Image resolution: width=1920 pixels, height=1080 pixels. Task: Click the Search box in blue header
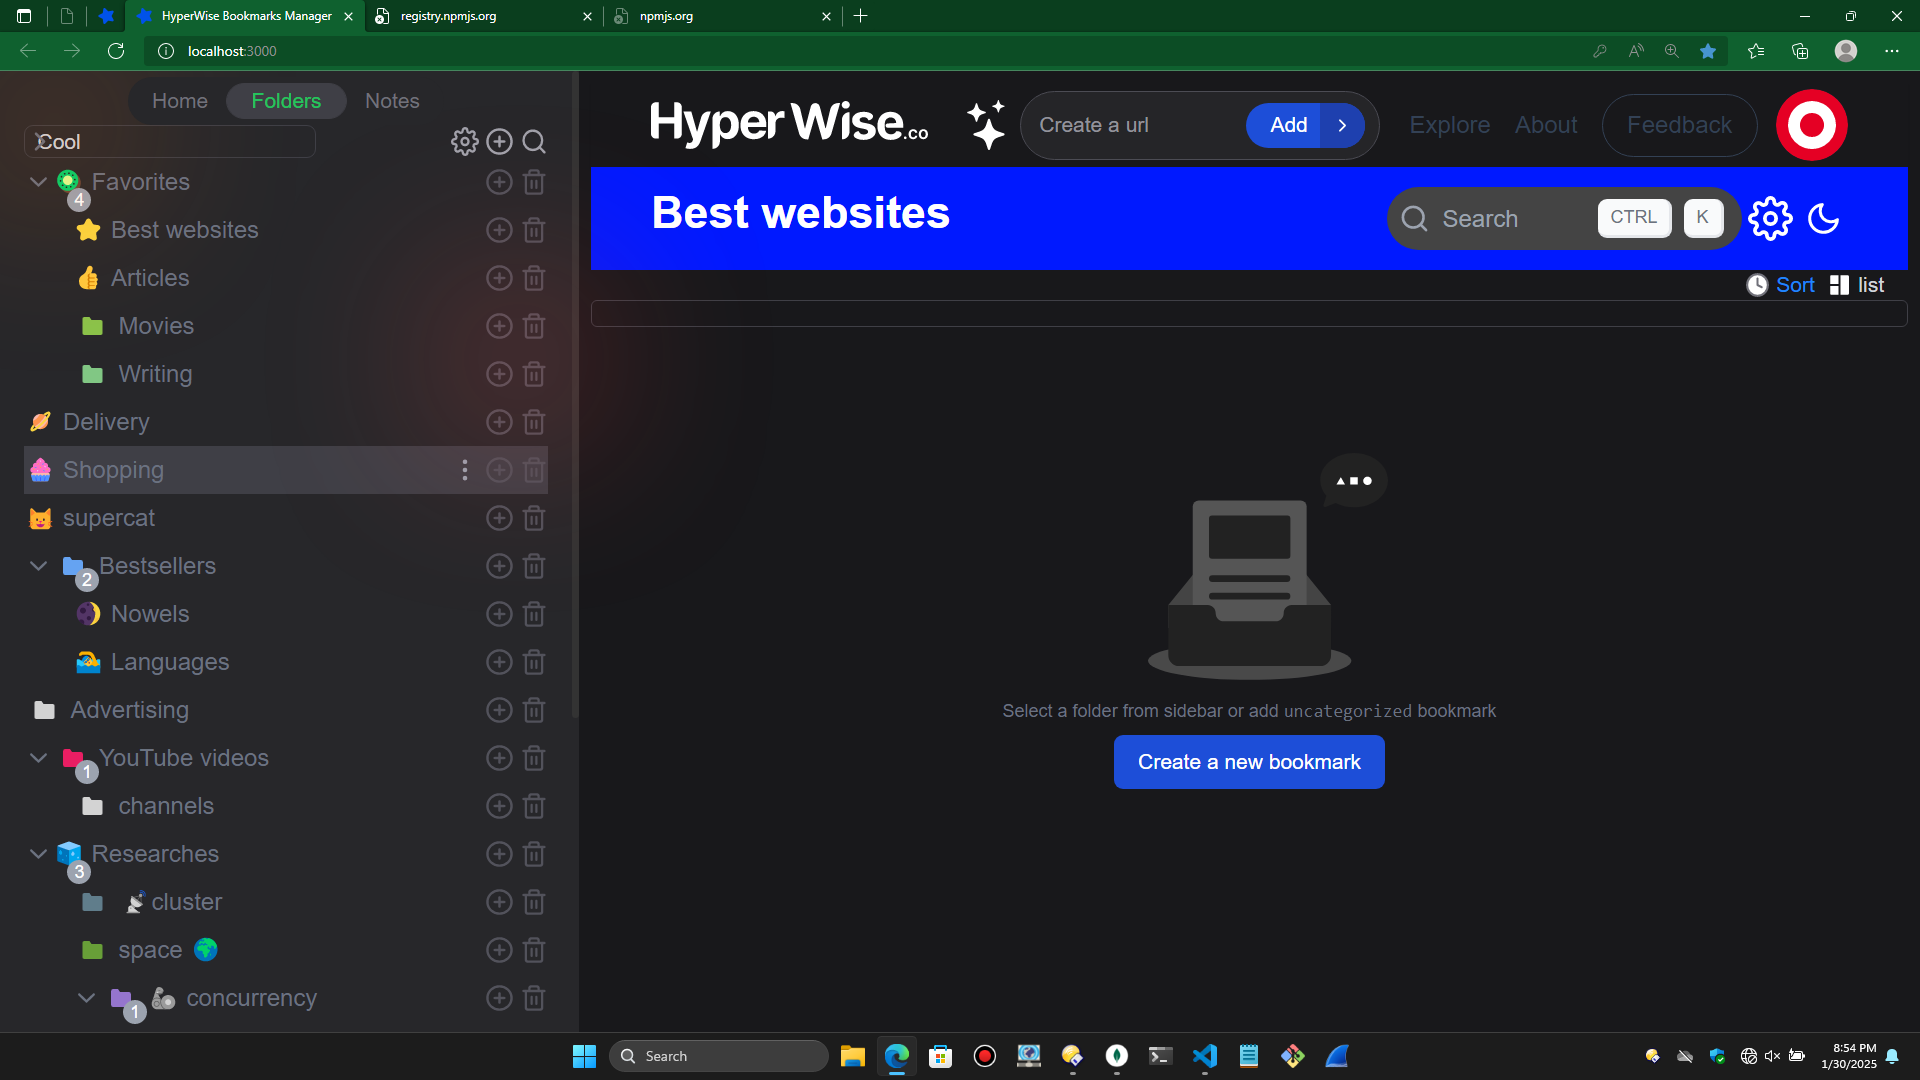1562,218
